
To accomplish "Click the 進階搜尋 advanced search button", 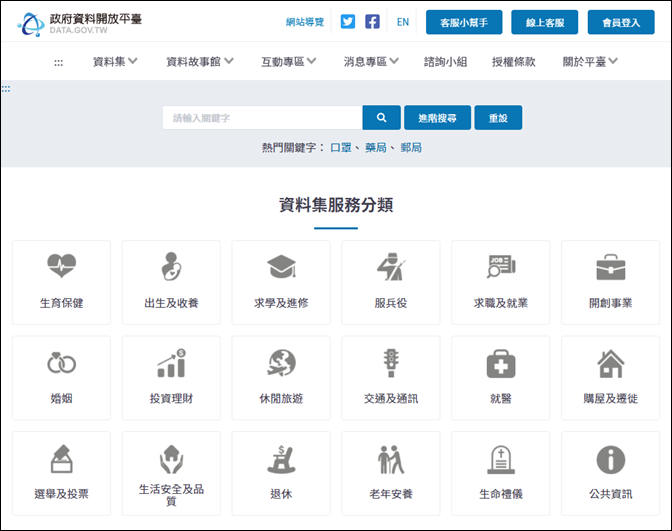I will point(437,117).
